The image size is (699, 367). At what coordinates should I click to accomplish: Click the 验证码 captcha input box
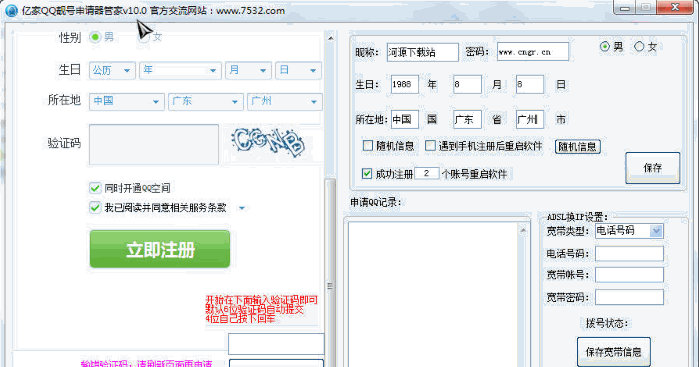coord(154,144)
